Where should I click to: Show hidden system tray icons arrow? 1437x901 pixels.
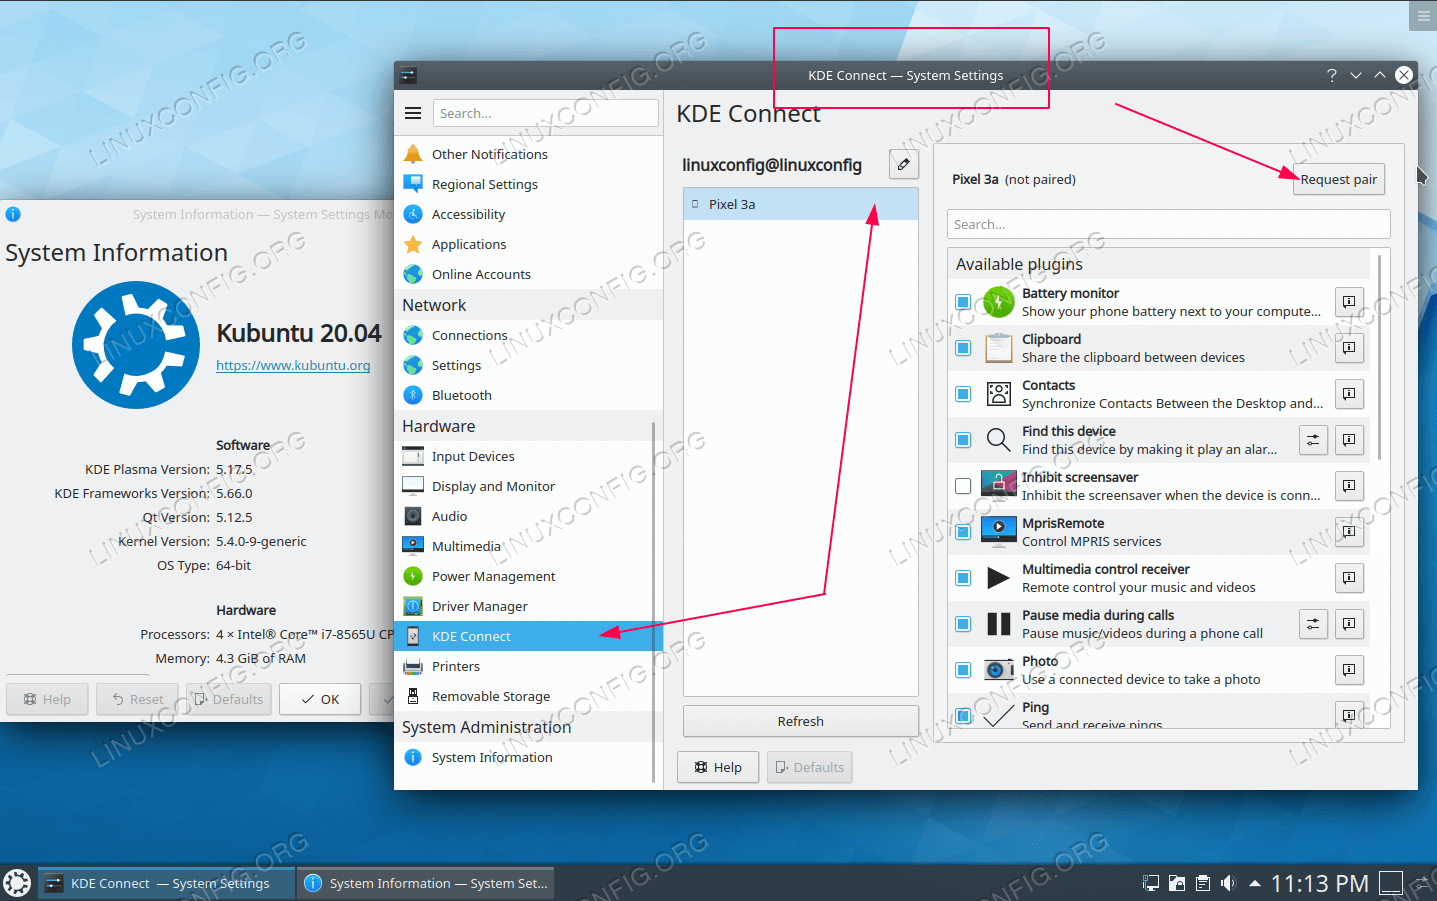1254,883
